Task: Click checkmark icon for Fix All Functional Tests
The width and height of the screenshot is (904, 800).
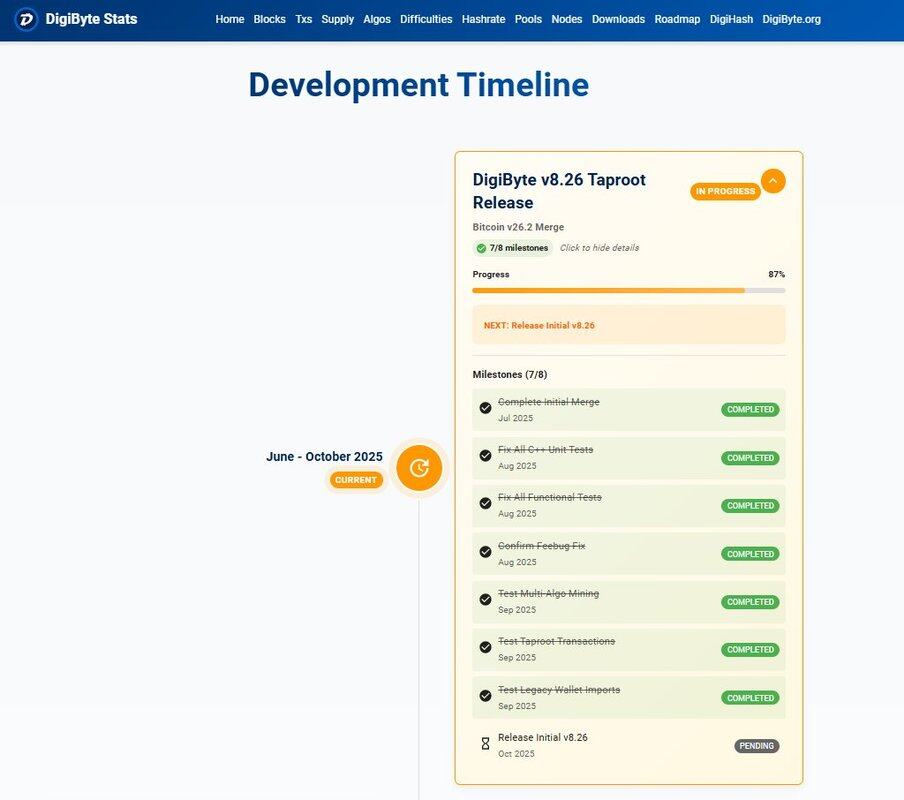Action: coord(485,504)
